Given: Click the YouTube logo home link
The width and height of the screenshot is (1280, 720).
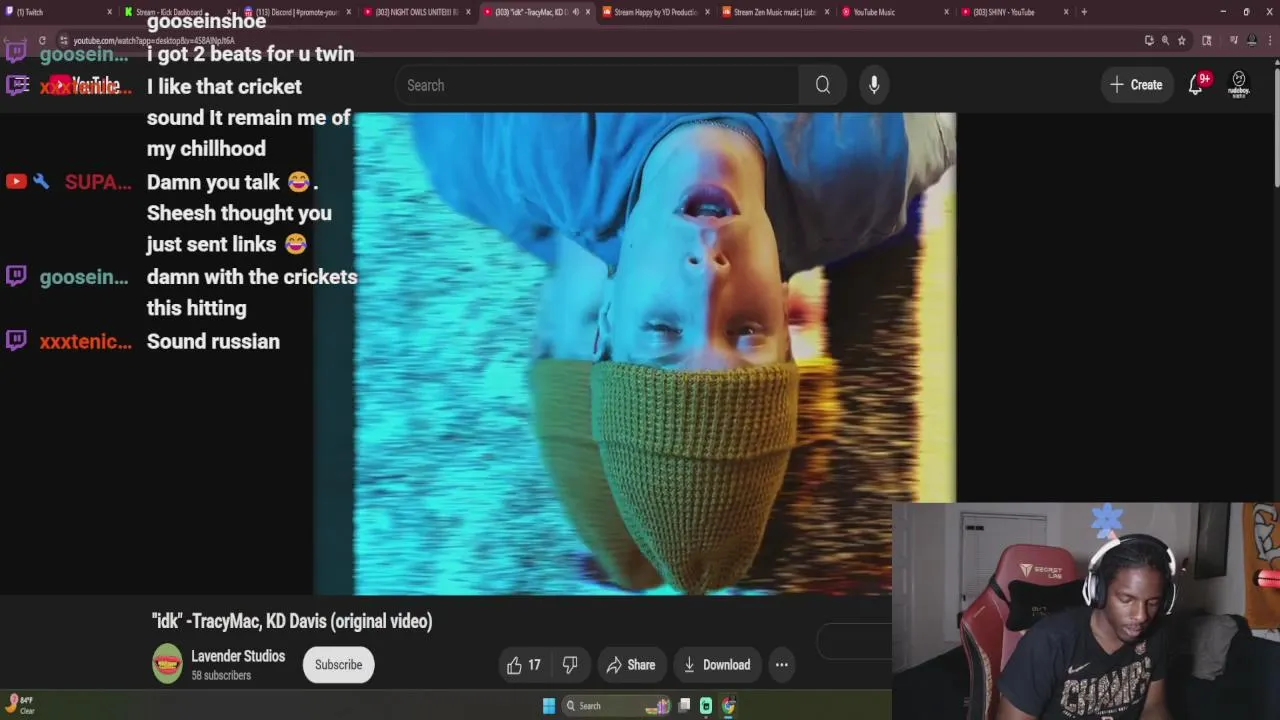Looking at the screenshot, I should (85, 85).
